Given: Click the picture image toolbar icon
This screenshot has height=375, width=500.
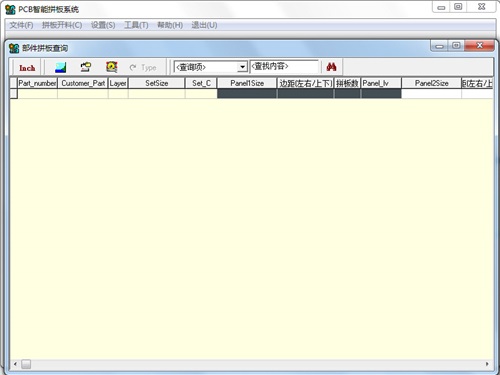Looking at the screenshot, I should [60, 67].
